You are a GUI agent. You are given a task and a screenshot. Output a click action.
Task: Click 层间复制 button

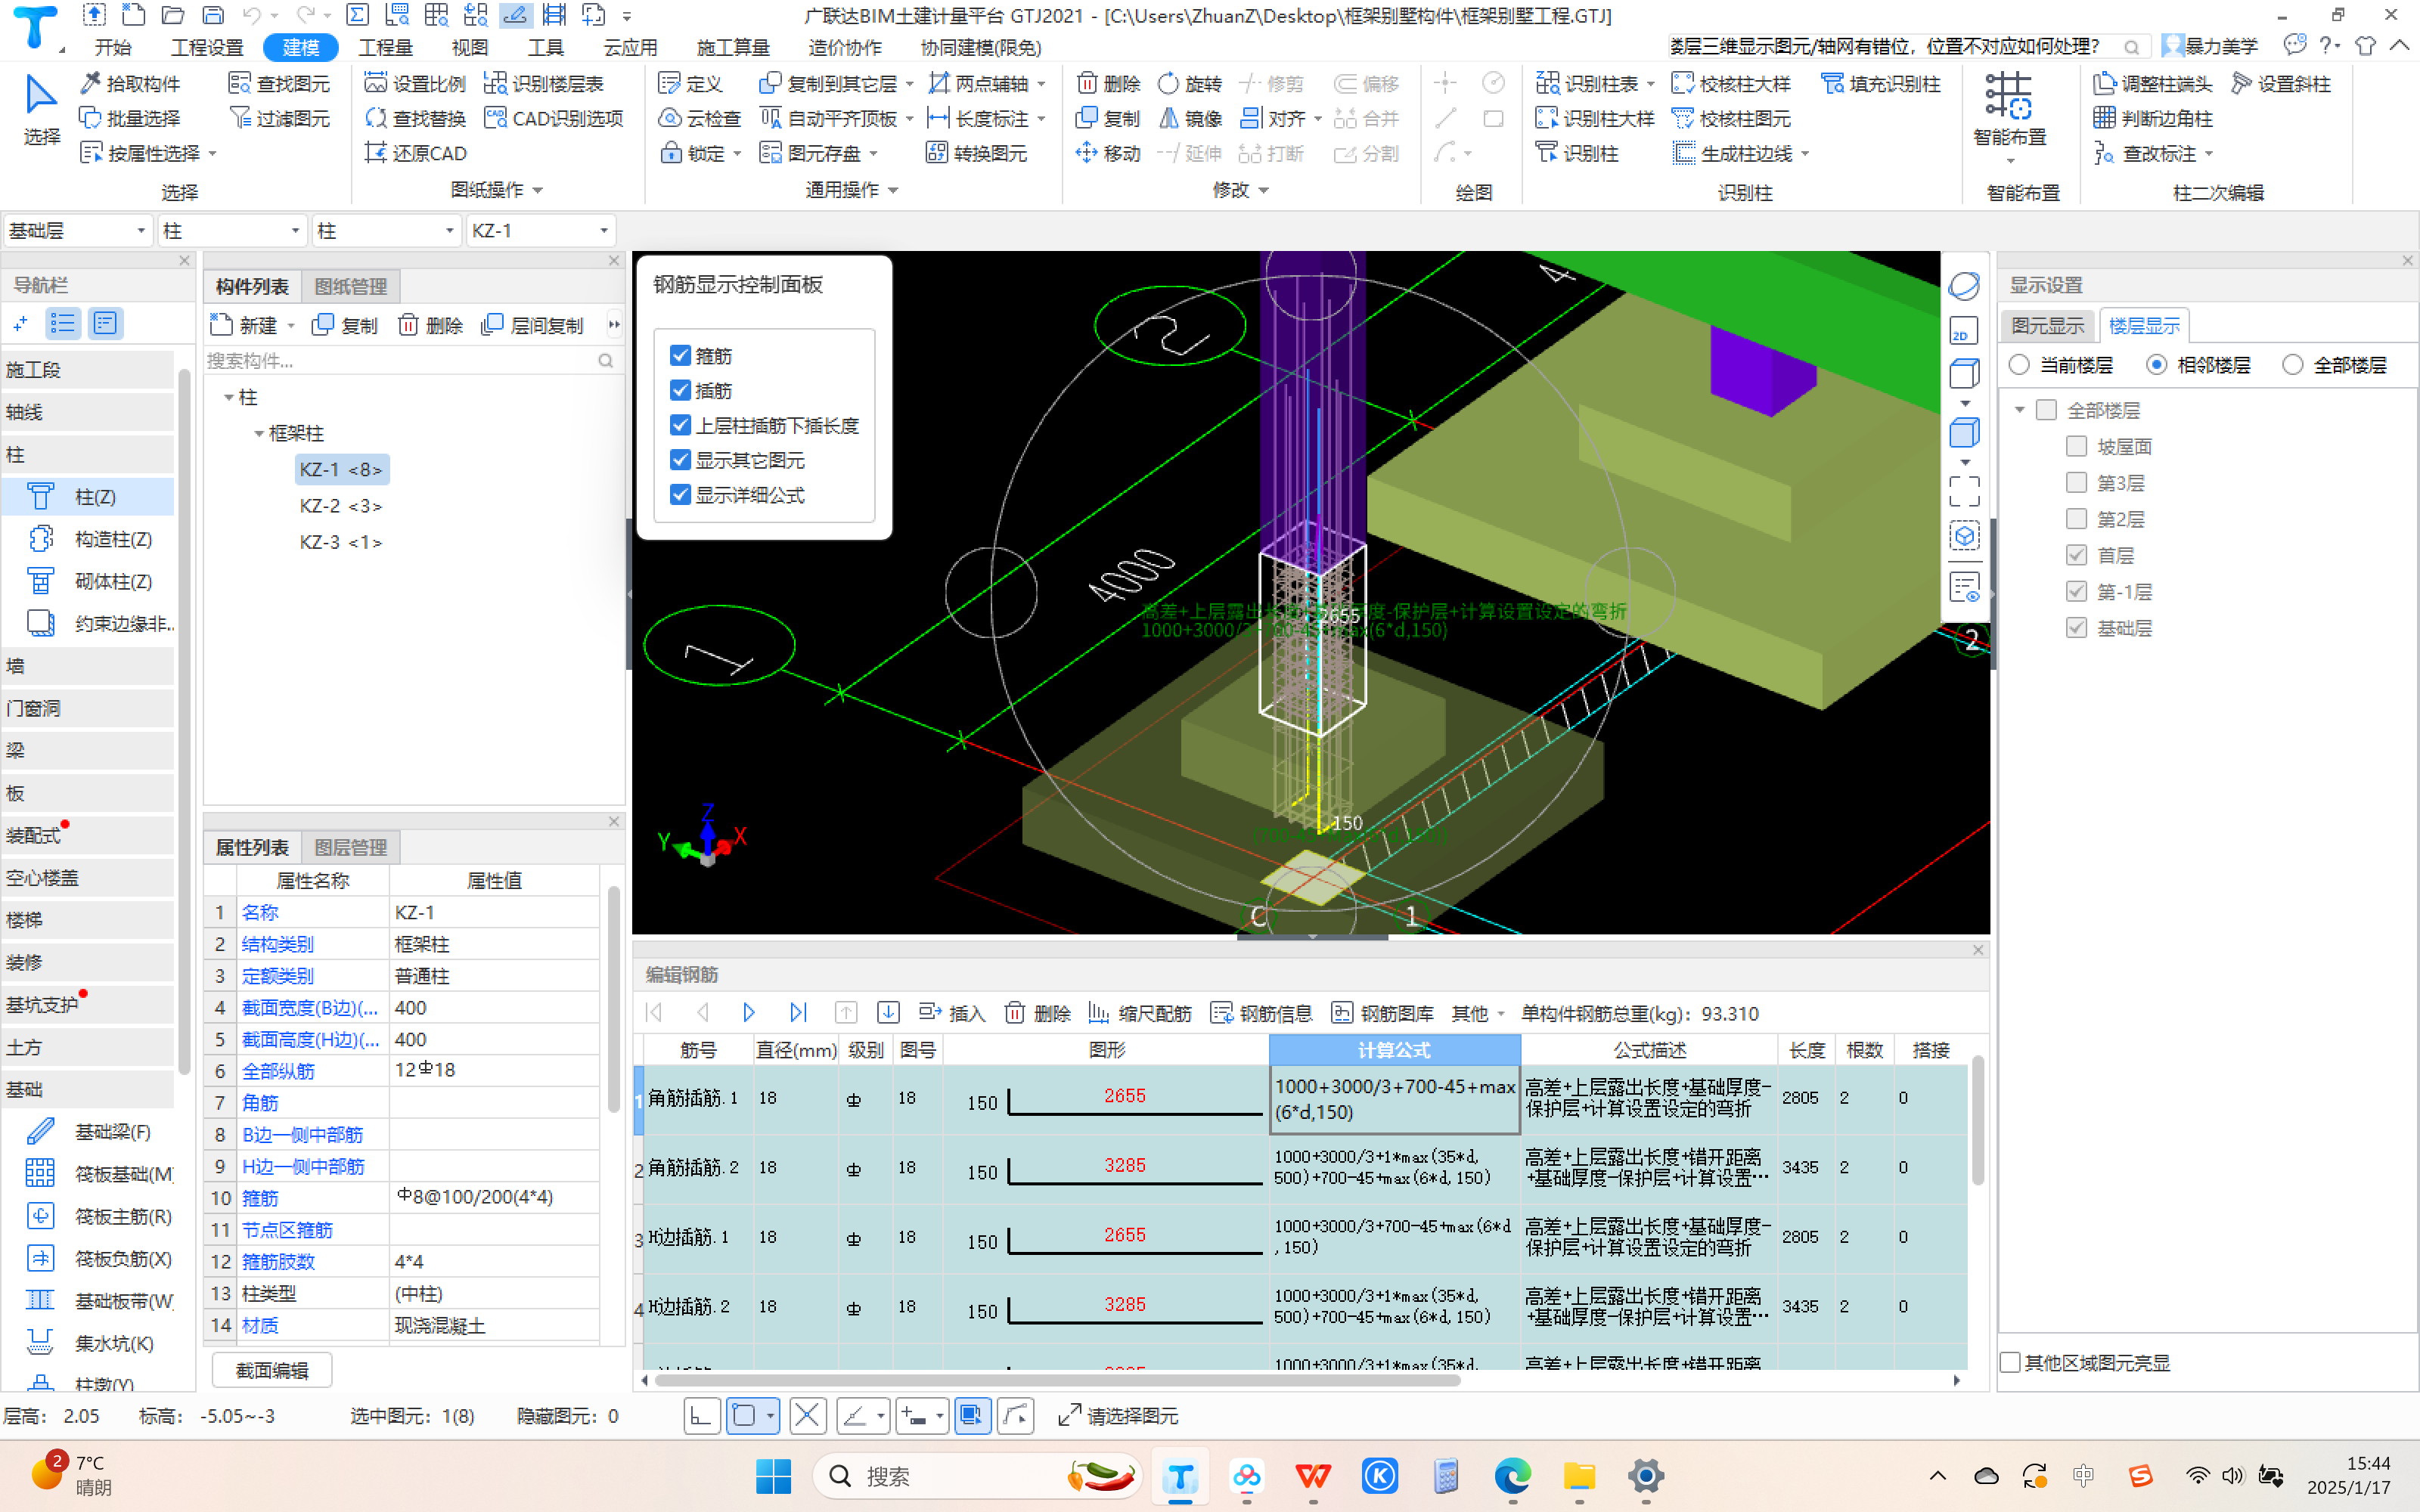pyautogui.click(x=532, y=325)
